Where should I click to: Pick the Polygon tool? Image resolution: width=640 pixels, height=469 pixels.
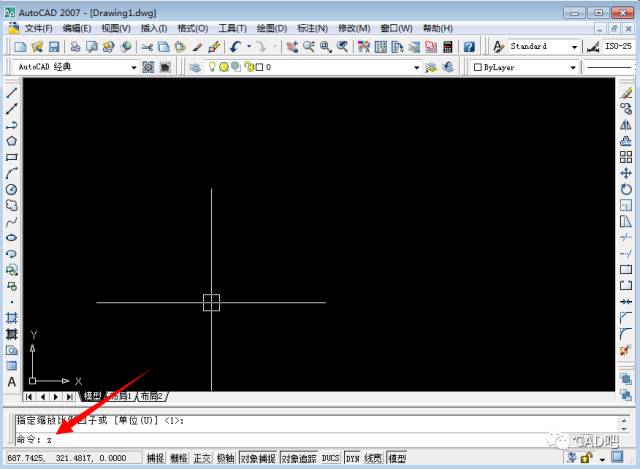[12, 141]
